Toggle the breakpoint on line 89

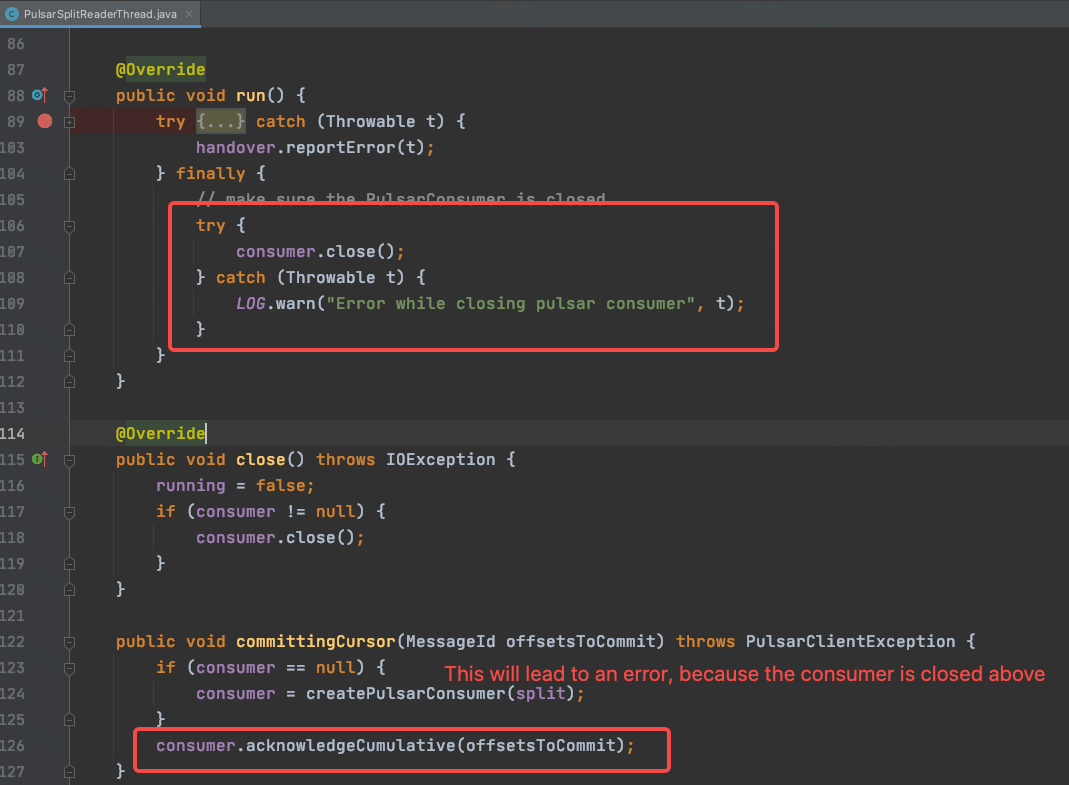pos(45,121)
